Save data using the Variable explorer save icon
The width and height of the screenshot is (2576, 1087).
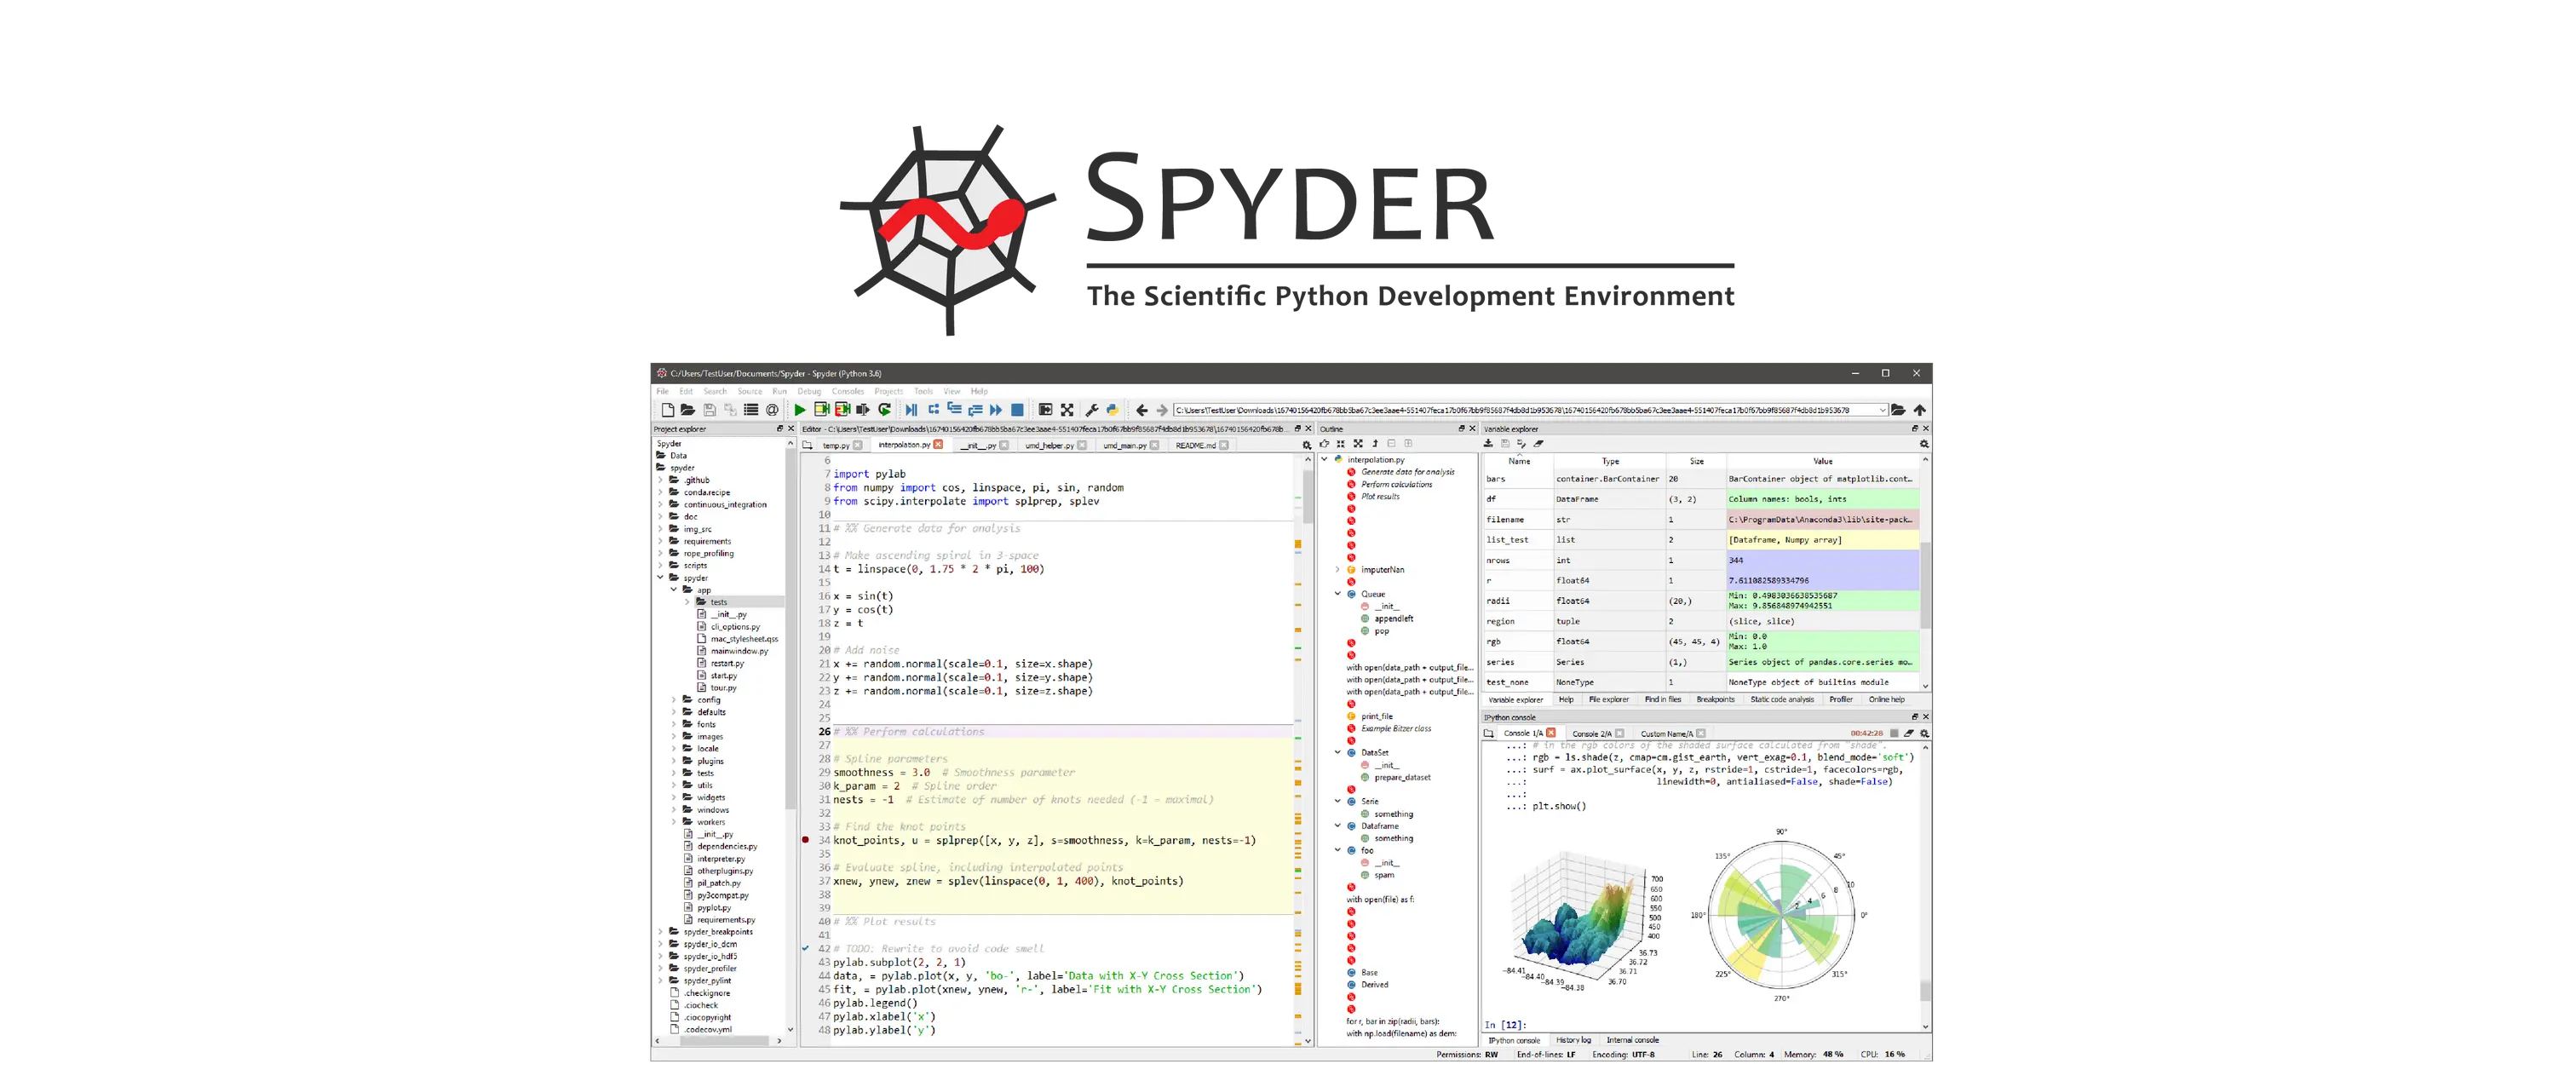pos(1505,443)
